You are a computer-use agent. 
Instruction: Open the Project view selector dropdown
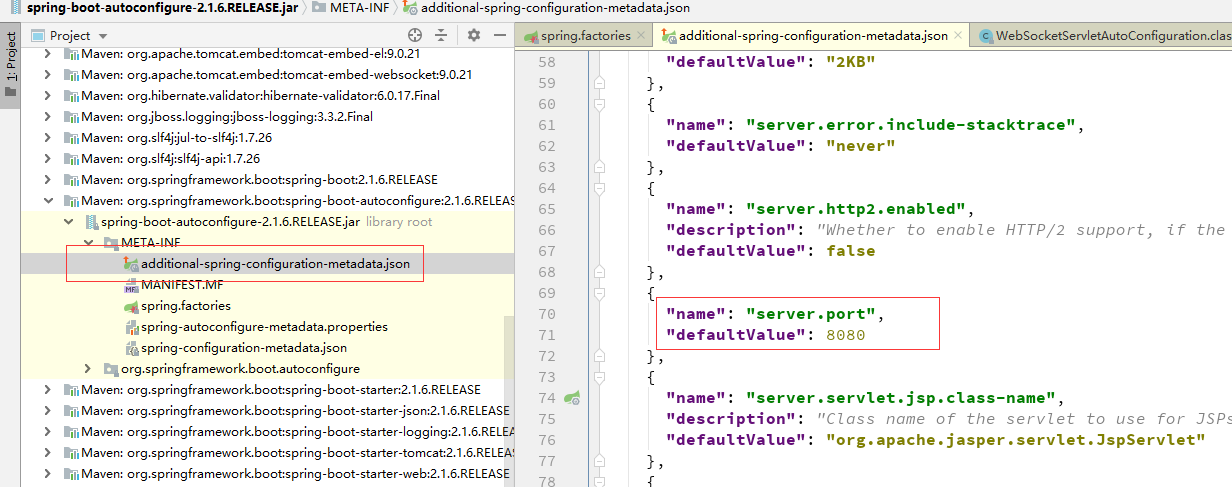(69, 35)
